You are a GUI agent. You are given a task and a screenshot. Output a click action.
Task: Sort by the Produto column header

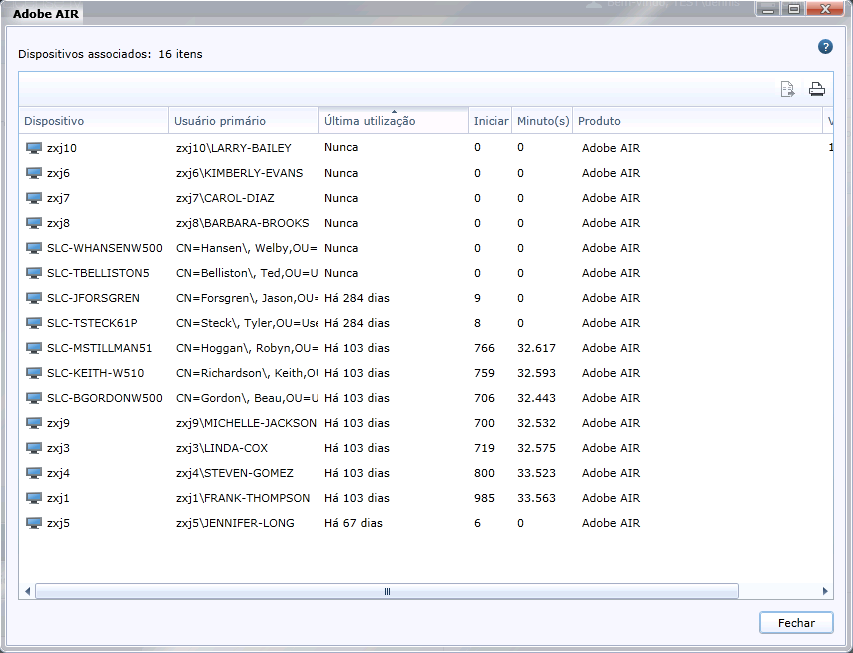[697, 121]
